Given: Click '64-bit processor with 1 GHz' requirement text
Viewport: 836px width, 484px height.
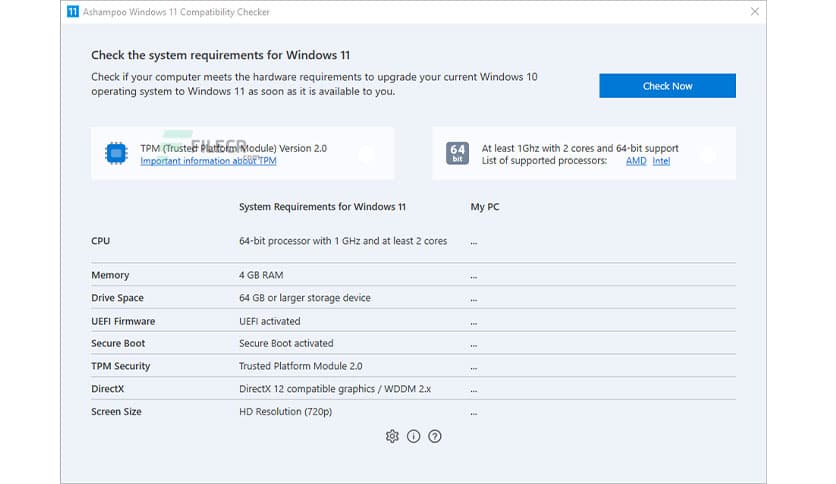Looking at the screenshot, I should (x=343, y=241).
